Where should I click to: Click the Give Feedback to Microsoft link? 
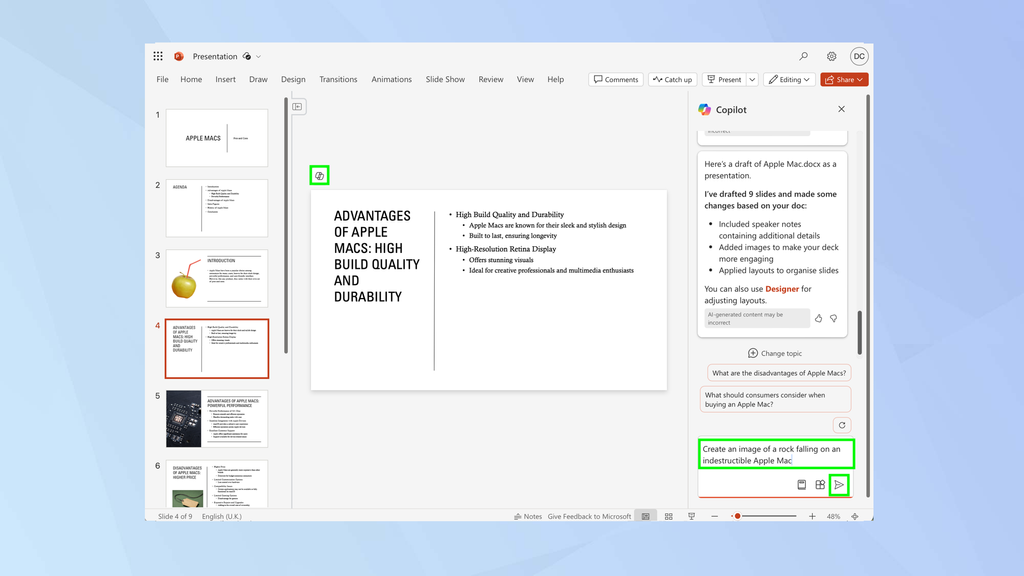pos(591,516)
